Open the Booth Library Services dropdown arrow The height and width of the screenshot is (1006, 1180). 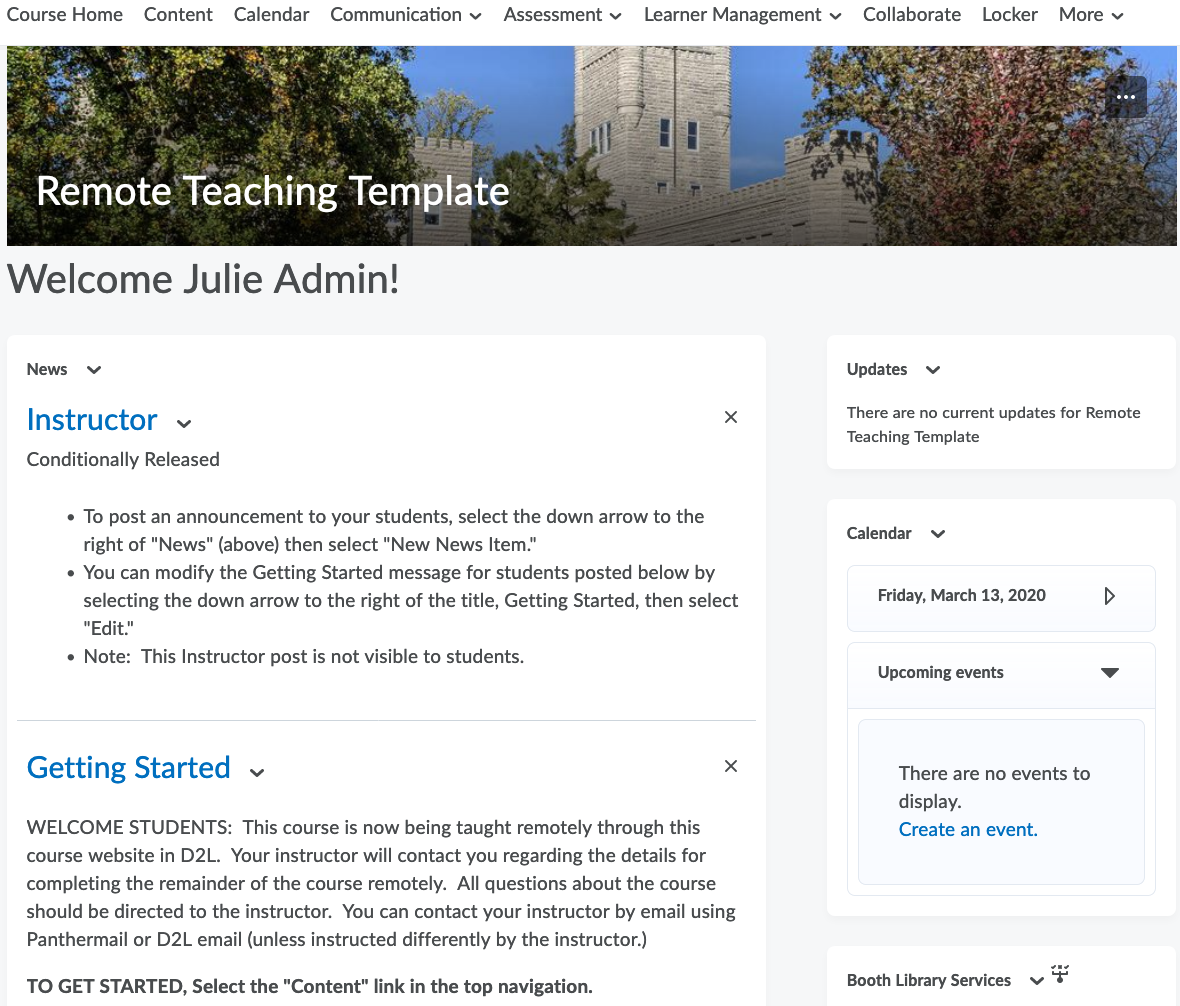click(1036, 981)
